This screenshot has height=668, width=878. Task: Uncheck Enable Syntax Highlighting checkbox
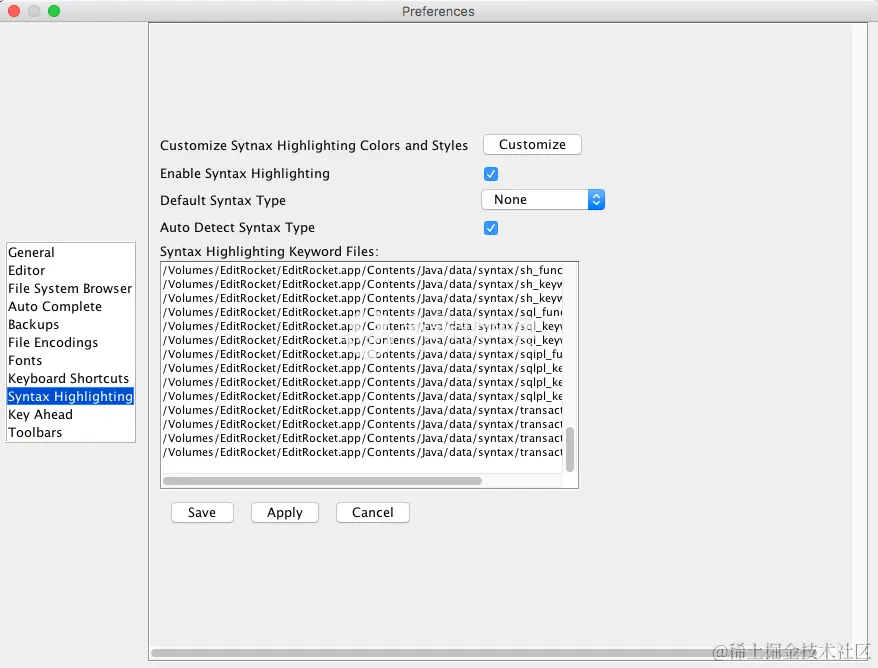(x=491, y=174)
